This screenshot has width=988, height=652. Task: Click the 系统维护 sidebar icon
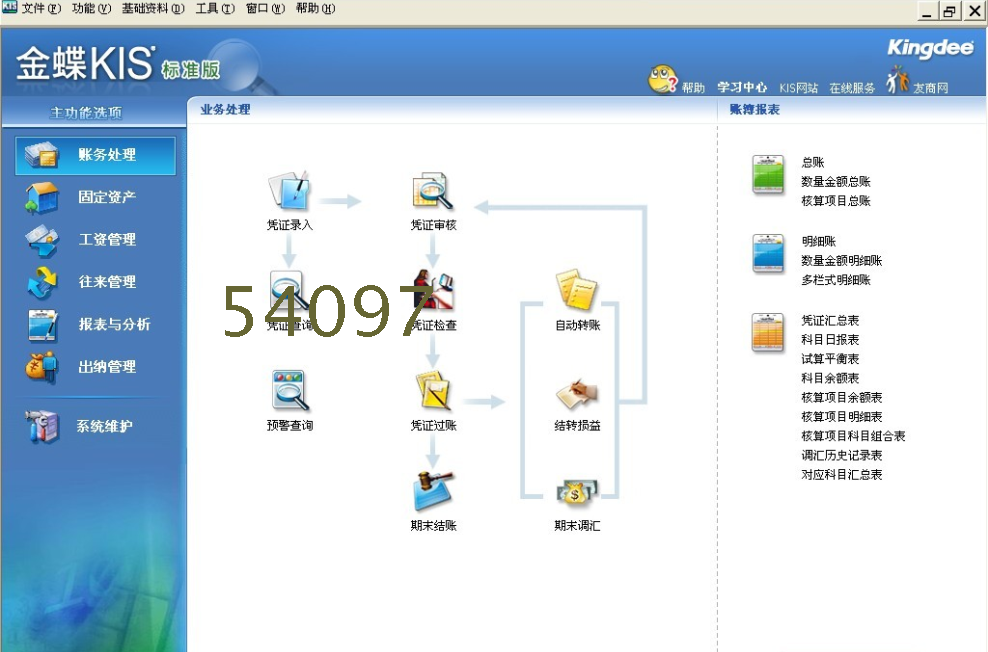pyautogui.click(x=42, y=426)
